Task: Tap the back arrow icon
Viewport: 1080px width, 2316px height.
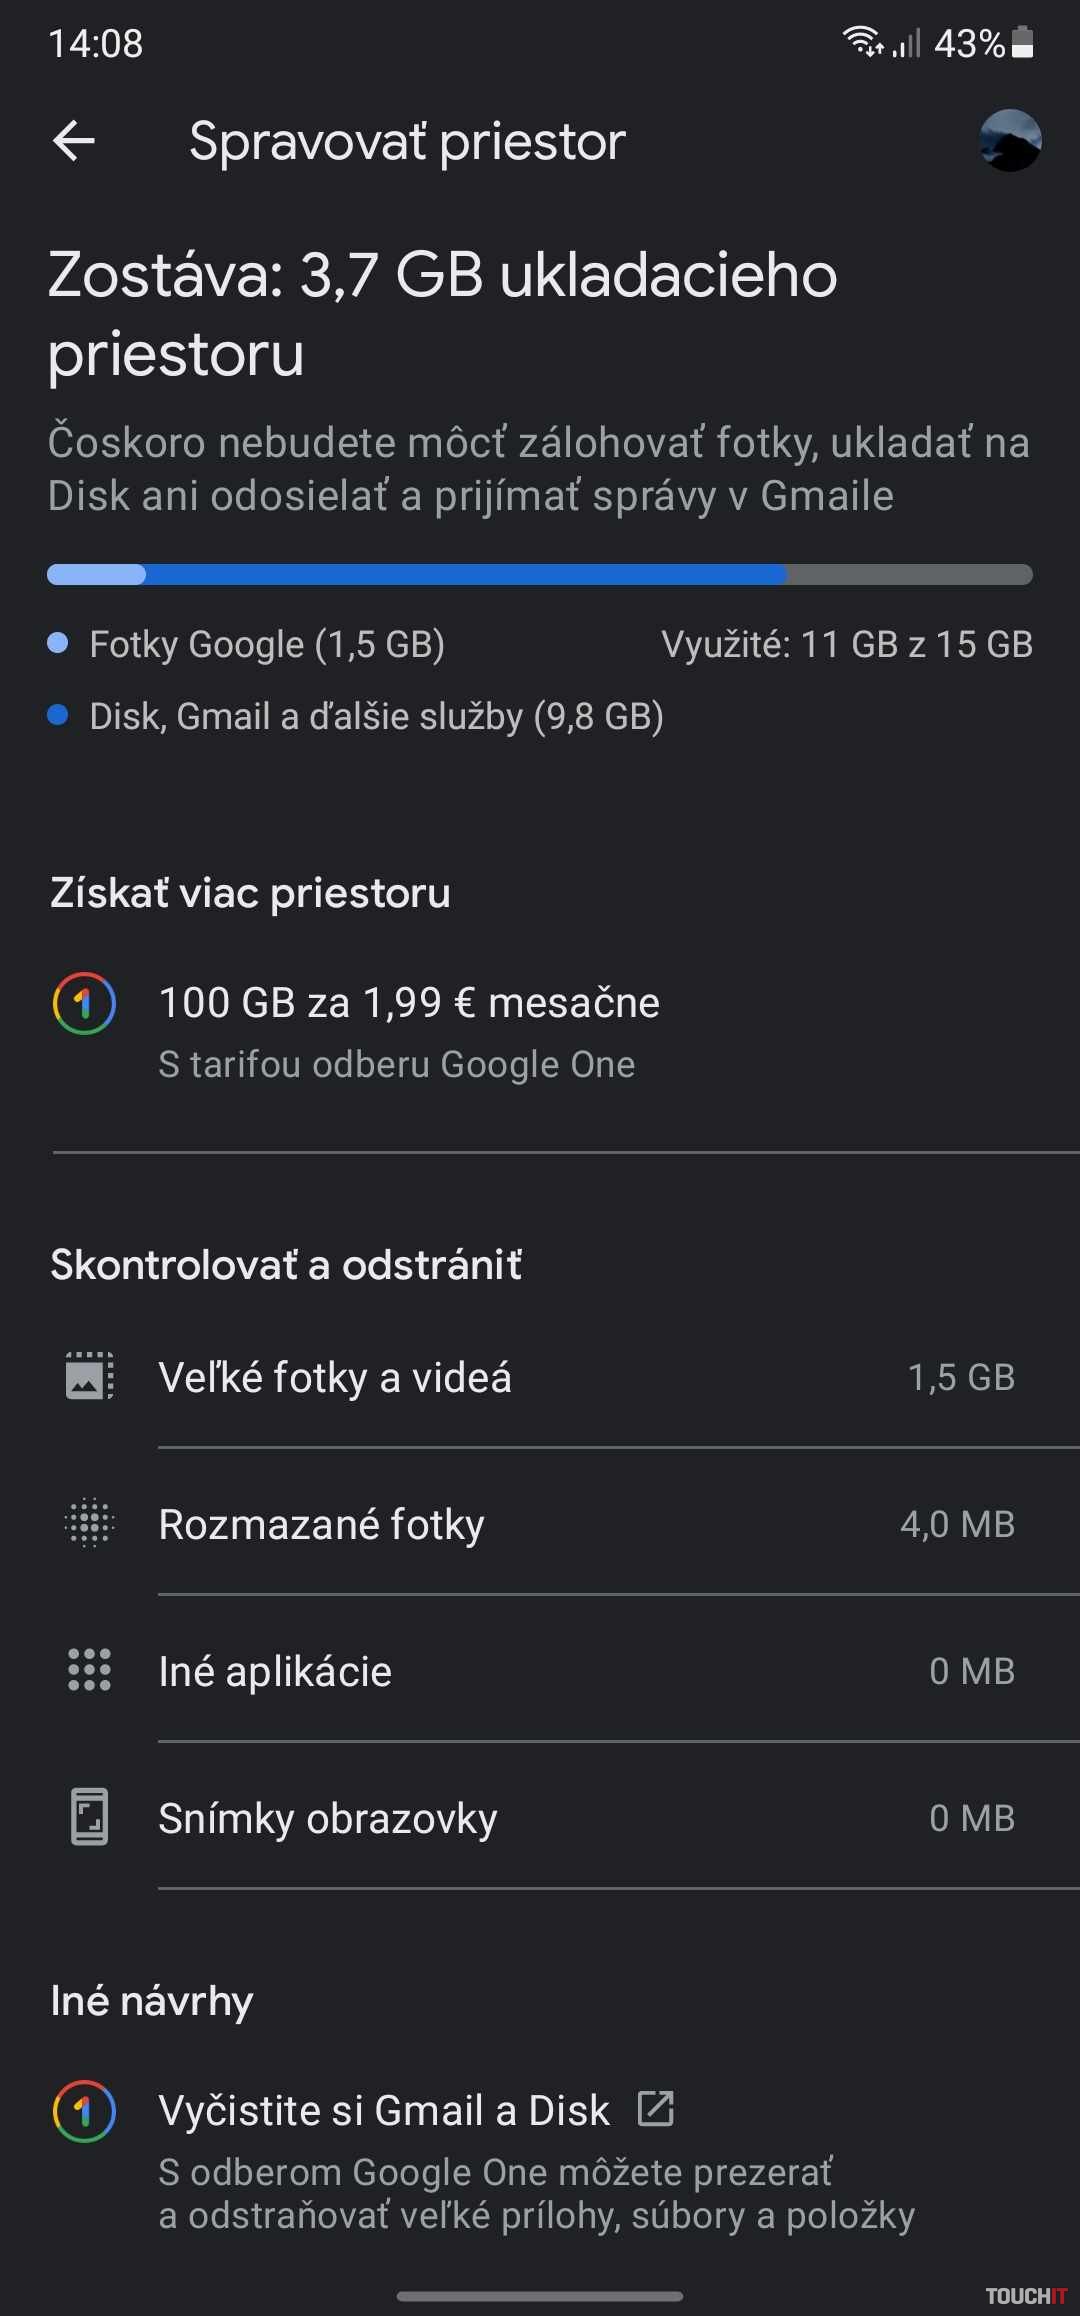Action: (74, 141)
